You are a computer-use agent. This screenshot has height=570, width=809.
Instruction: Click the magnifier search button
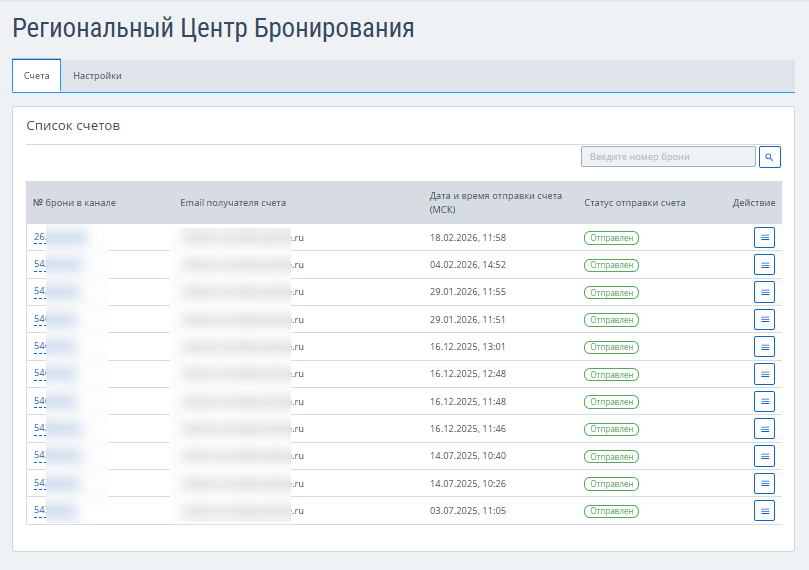point(769,157)
